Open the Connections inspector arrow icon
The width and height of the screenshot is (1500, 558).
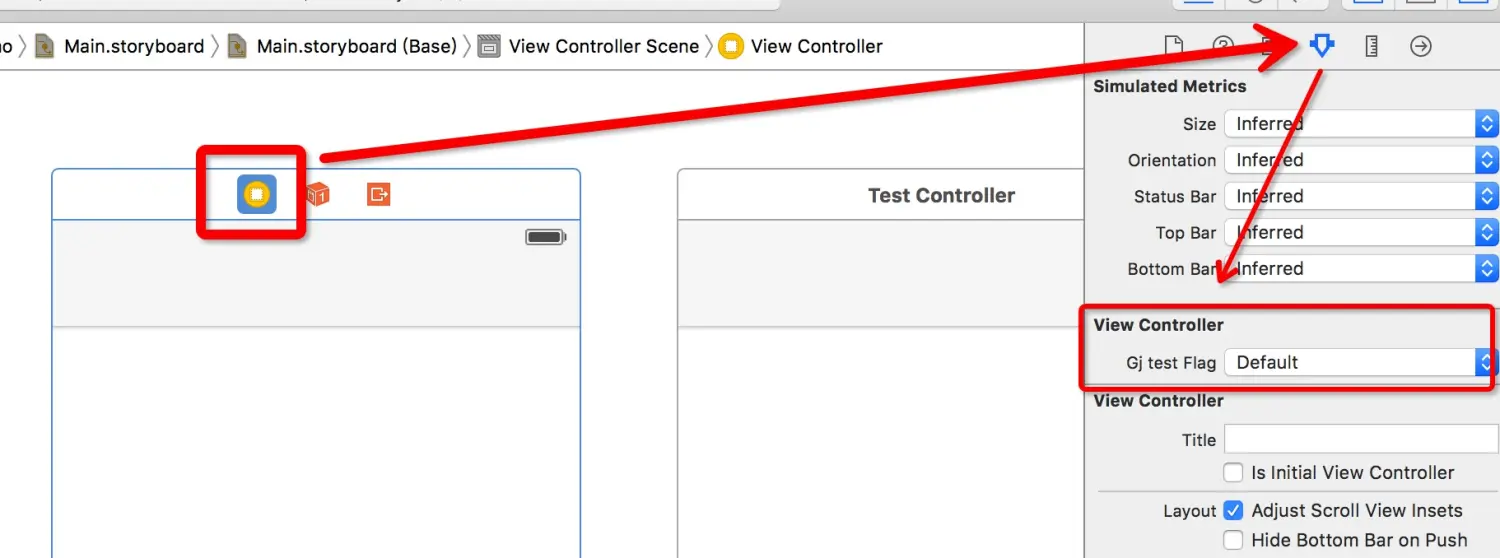(x=1421, y=46)
